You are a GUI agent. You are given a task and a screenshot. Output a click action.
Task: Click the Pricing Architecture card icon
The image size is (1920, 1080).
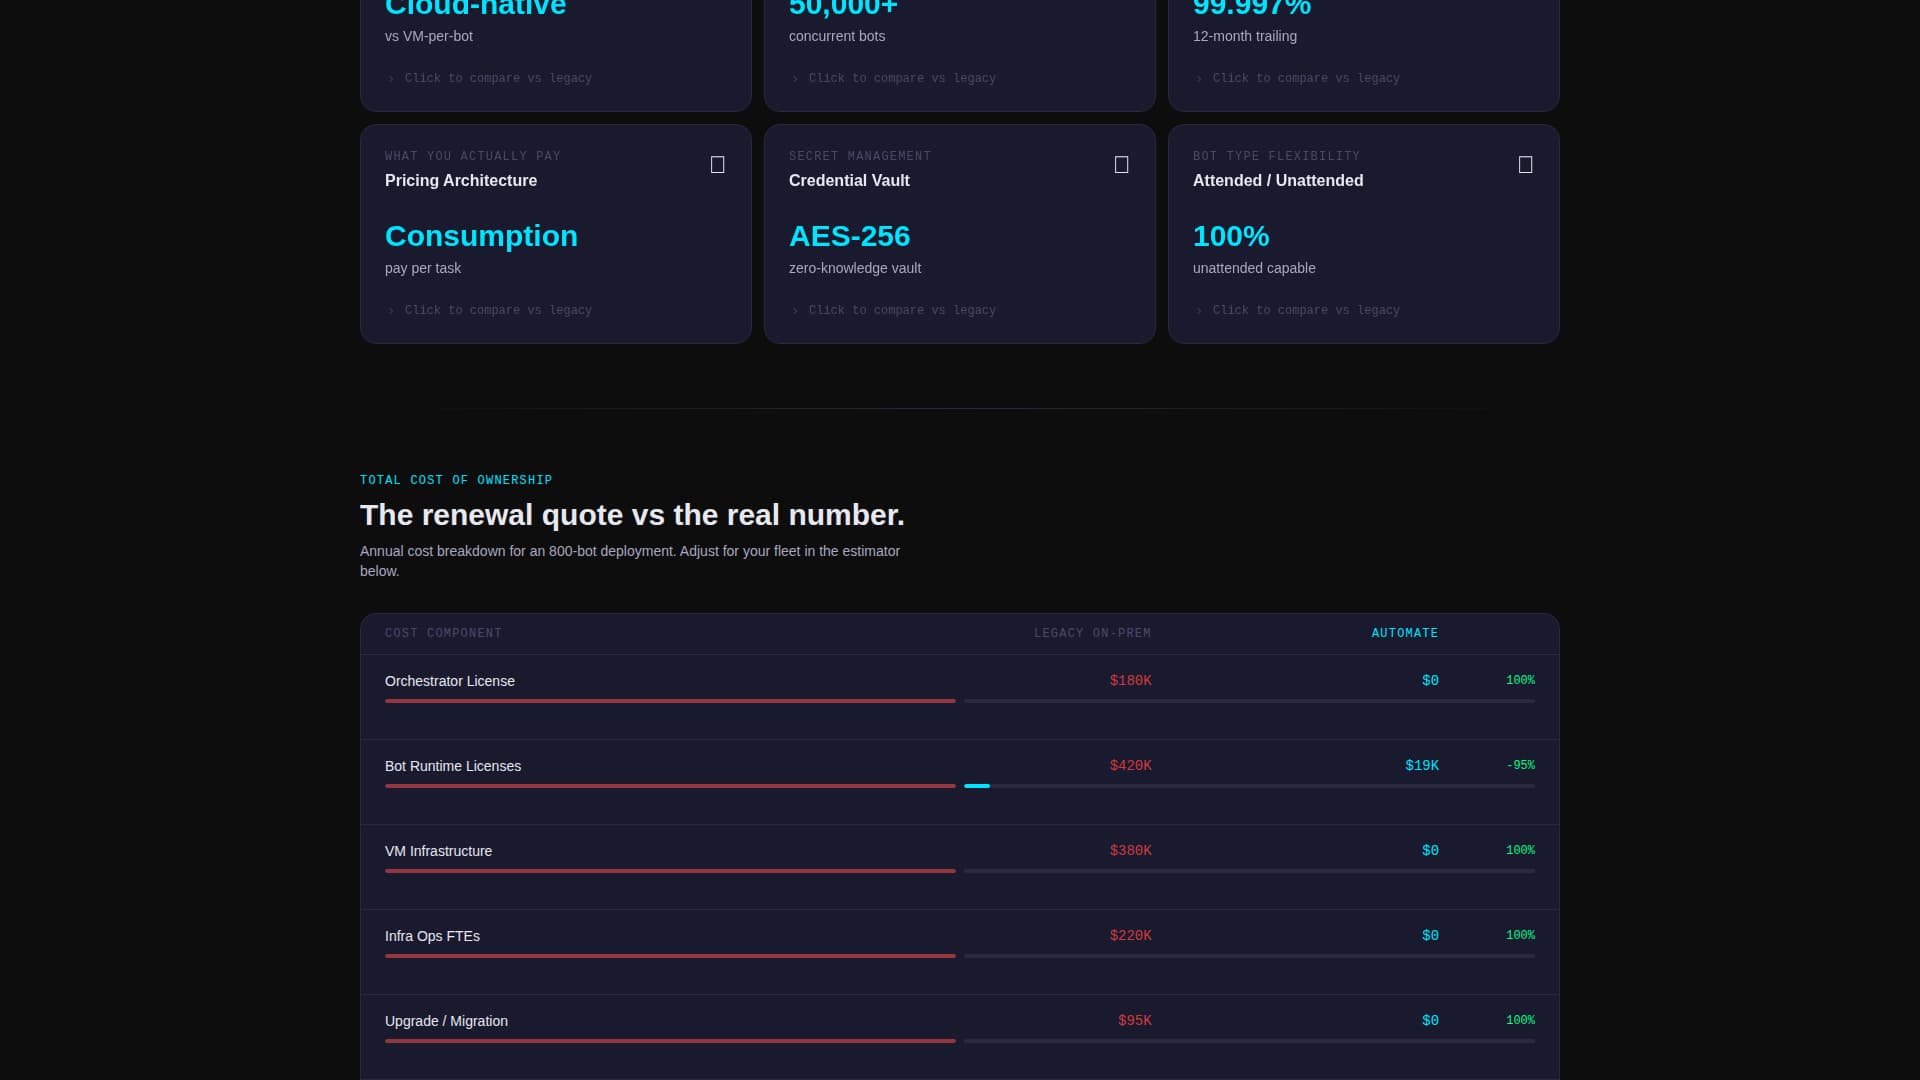coord(718,164)
